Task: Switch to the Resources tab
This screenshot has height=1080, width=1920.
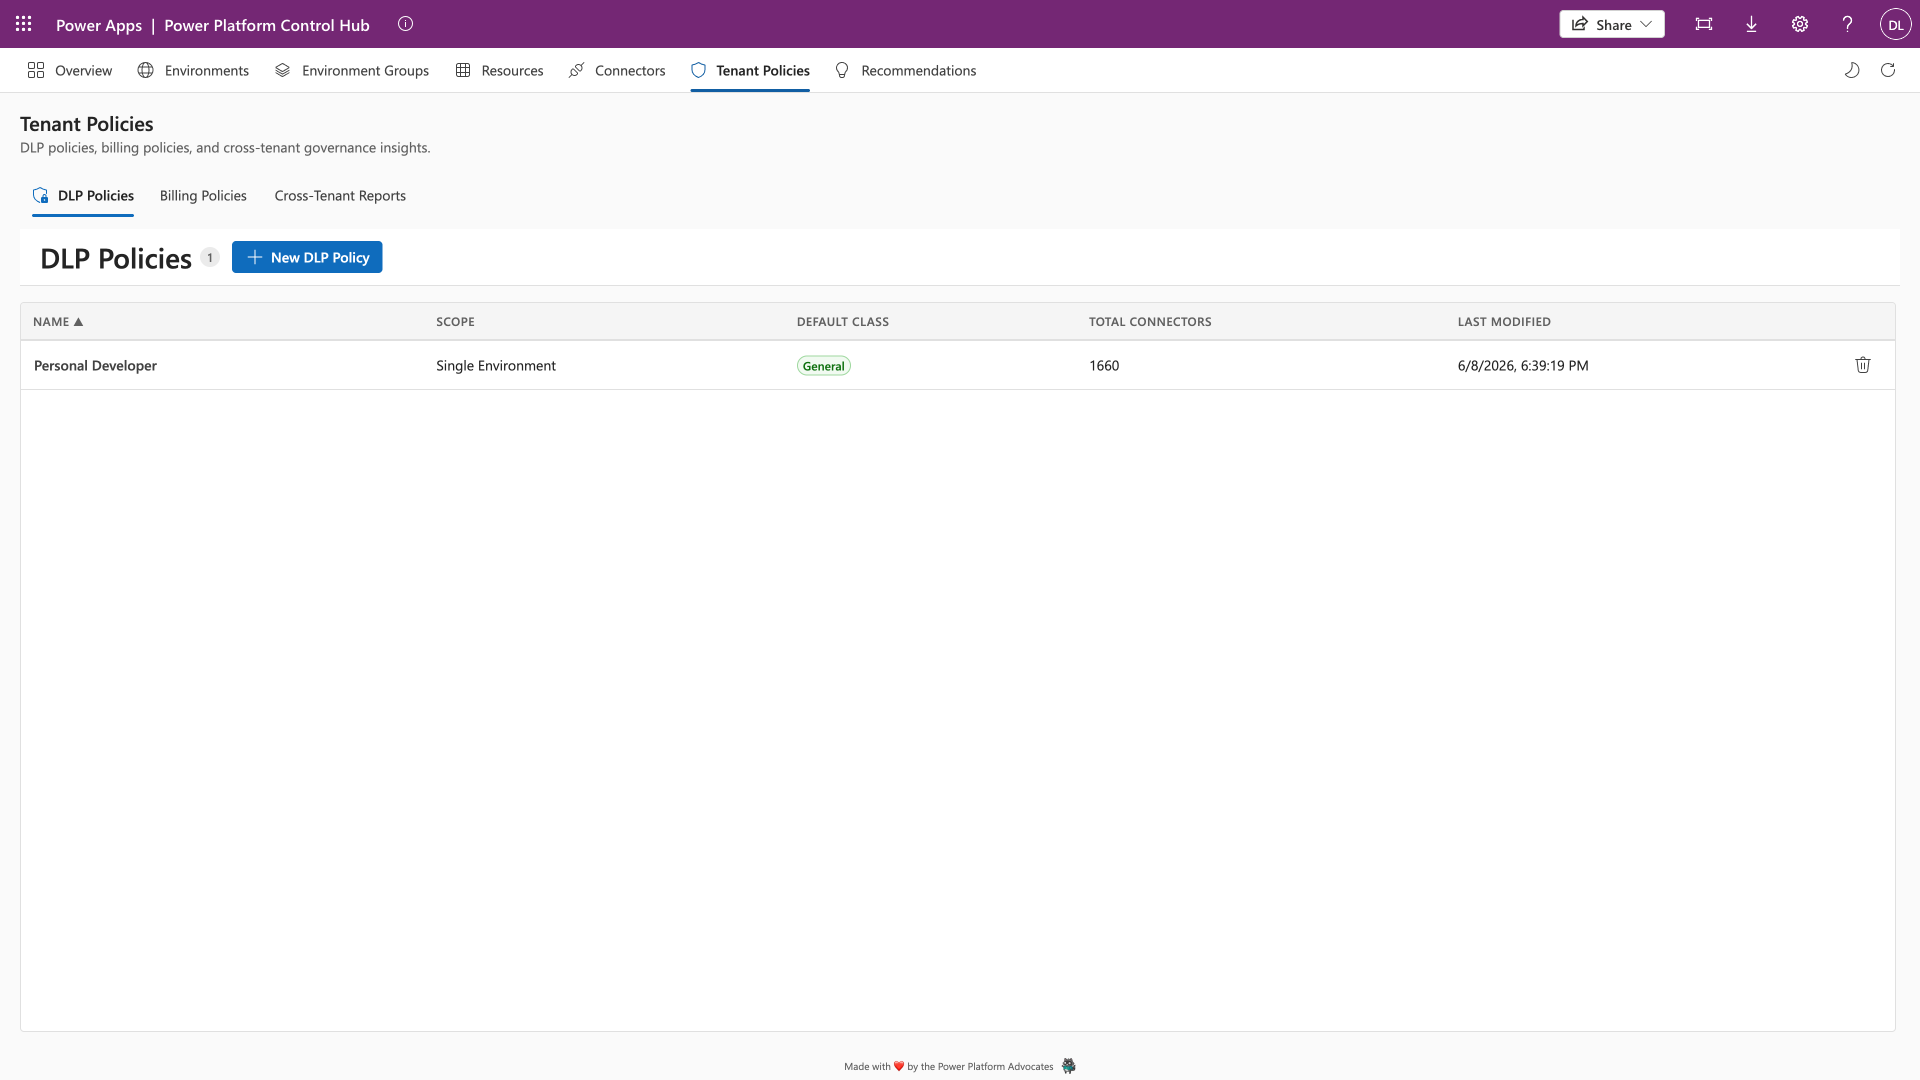Action: point(499,70)
